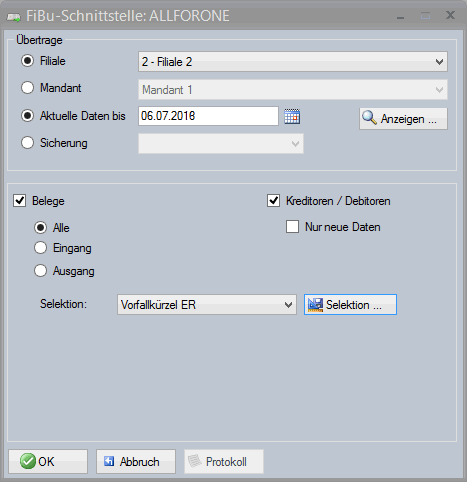The height and width of the screenshot is (482, 467).
Task: Choose the Ausgang radio option
Action: pyautogui.click(x=40, y=270)
